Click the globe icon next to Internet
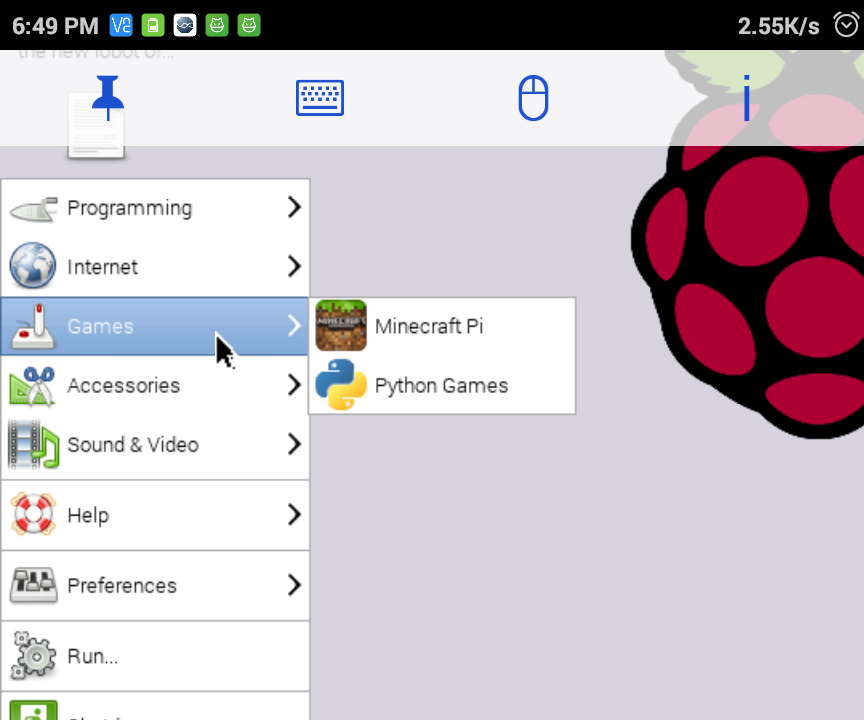The image size is (864, 720). pyautogui.click(x=33, y=267)
